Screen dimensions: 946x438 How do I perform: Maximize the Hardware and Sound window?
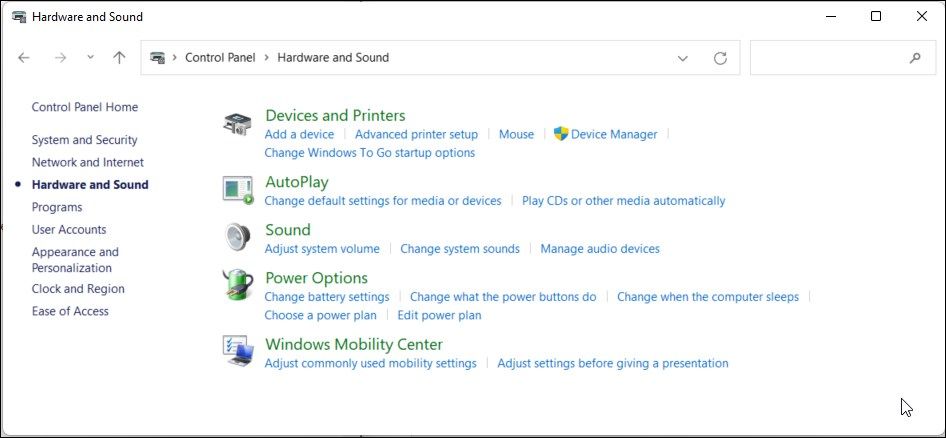[x=876, y=17]
